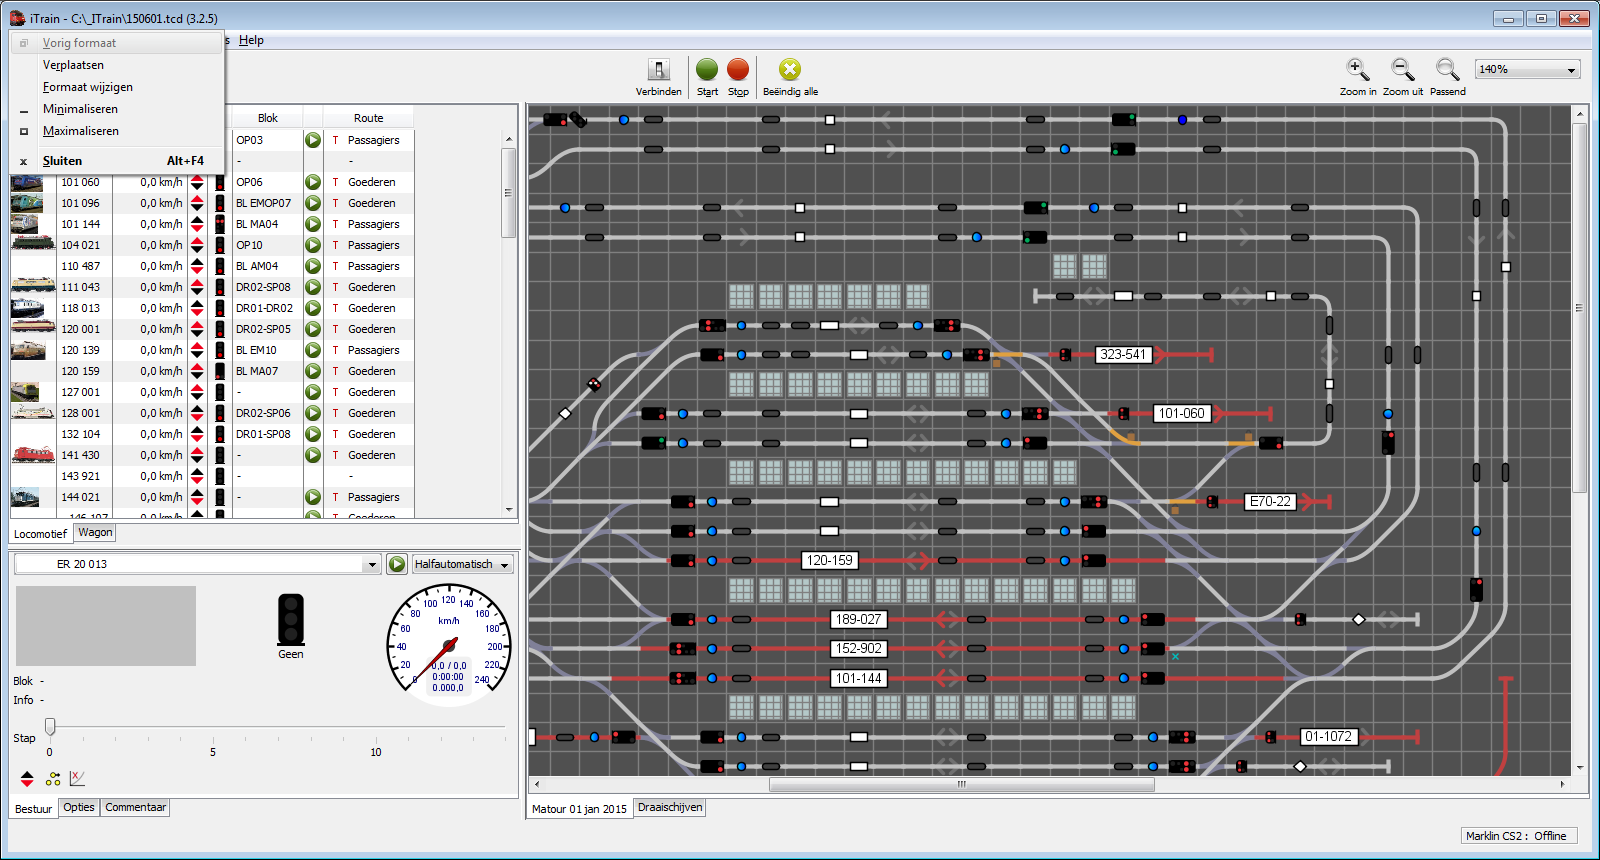Click the signal icon of 104 021

click(220, 245)
